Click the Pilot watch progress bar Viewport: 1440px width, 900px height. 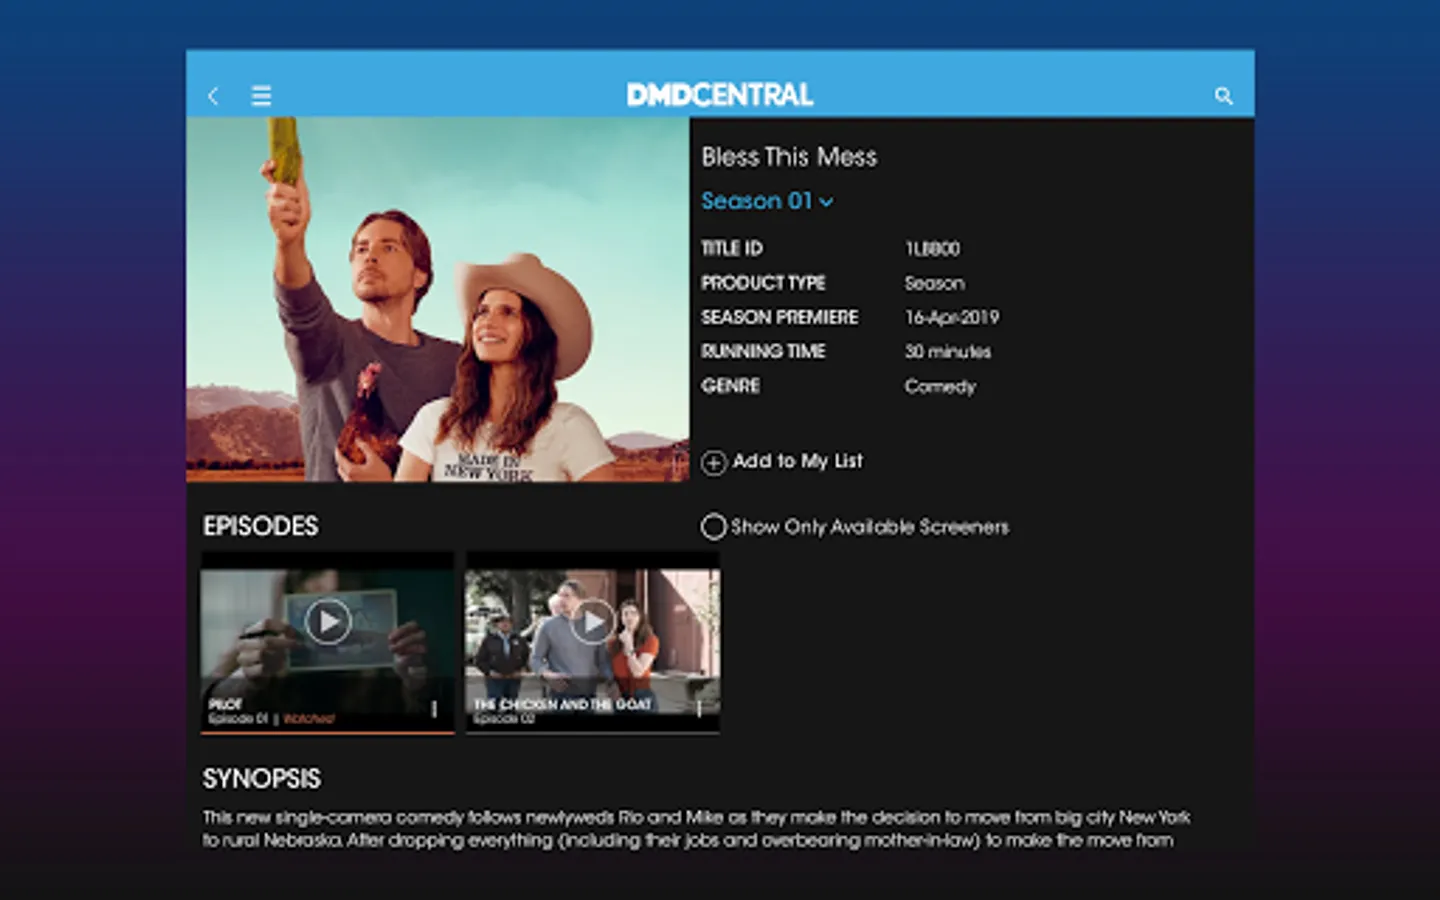point(327,732)
